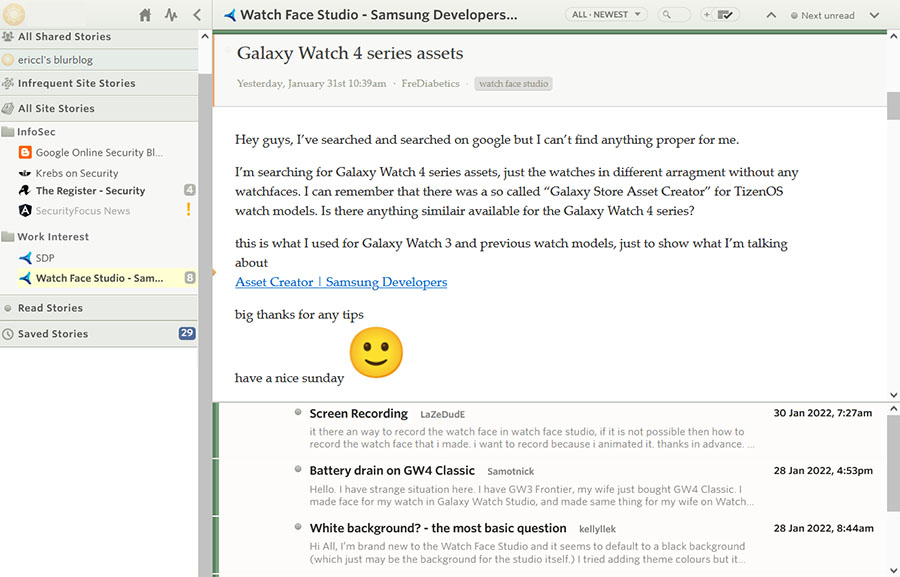Collapse the sidebar with the left arrow

[x=197, y=15]
